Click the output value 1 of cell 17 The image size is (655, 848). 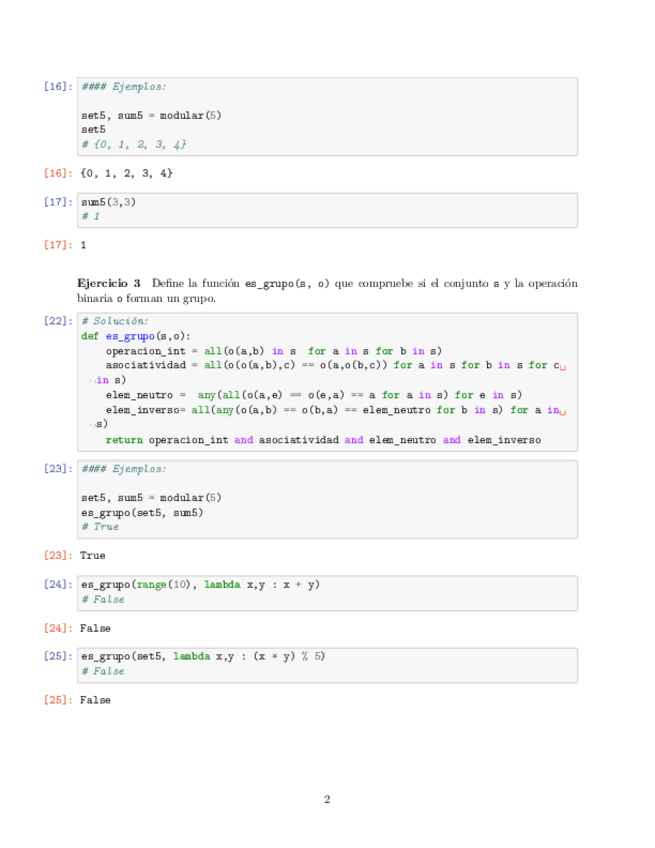coord(83,244)
